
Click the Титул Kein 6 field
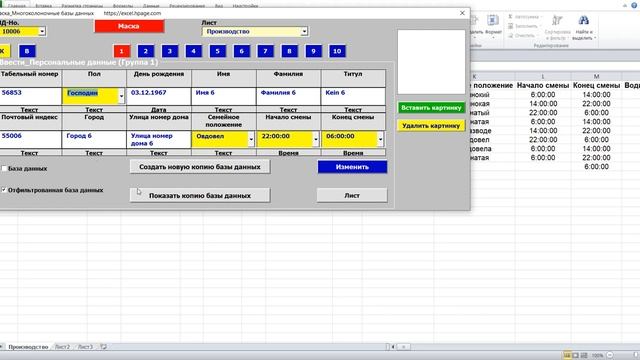click(x=353, y=96)
